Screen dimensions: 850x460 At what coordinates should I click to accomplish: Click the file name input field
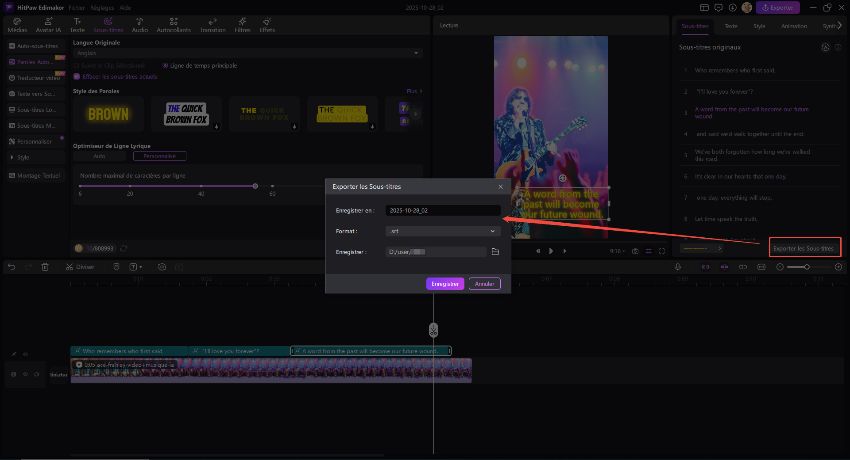click(442, 210)
